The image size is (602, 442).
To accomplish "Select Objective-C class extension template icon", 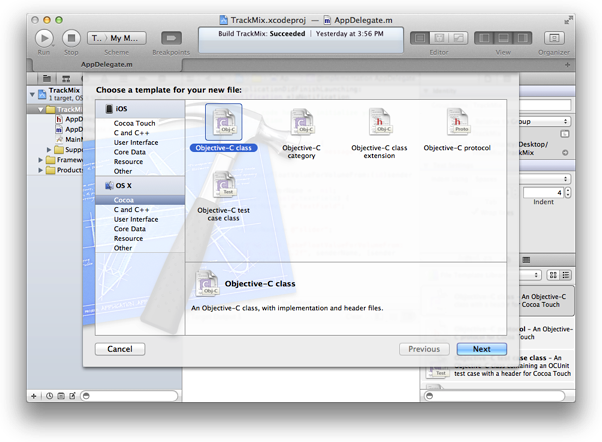I will pos(379,122).
